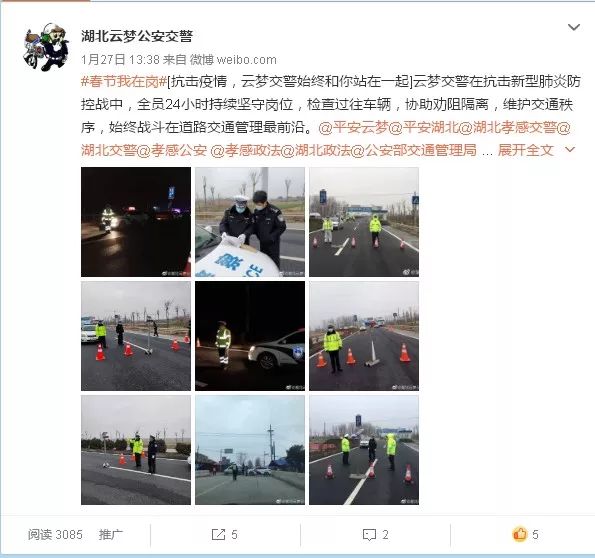Open the bottom-right checkpoint photo
Image resolution: width=595 pixels, height=558 pixels.
[364, 450]
